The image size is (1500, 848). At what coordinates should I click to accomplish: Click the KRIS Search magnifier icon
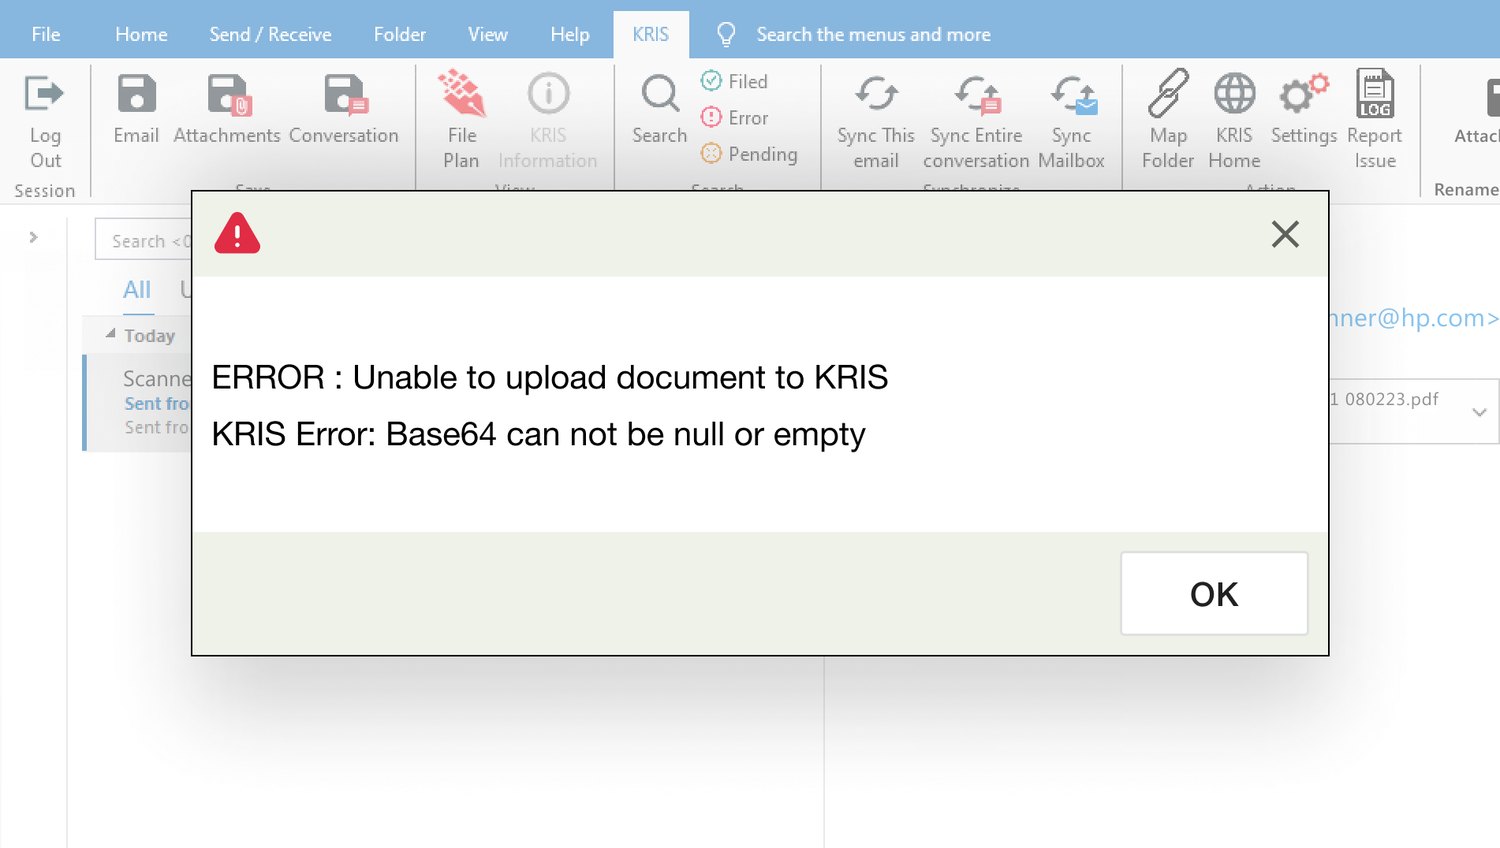(x=660, y=94)
